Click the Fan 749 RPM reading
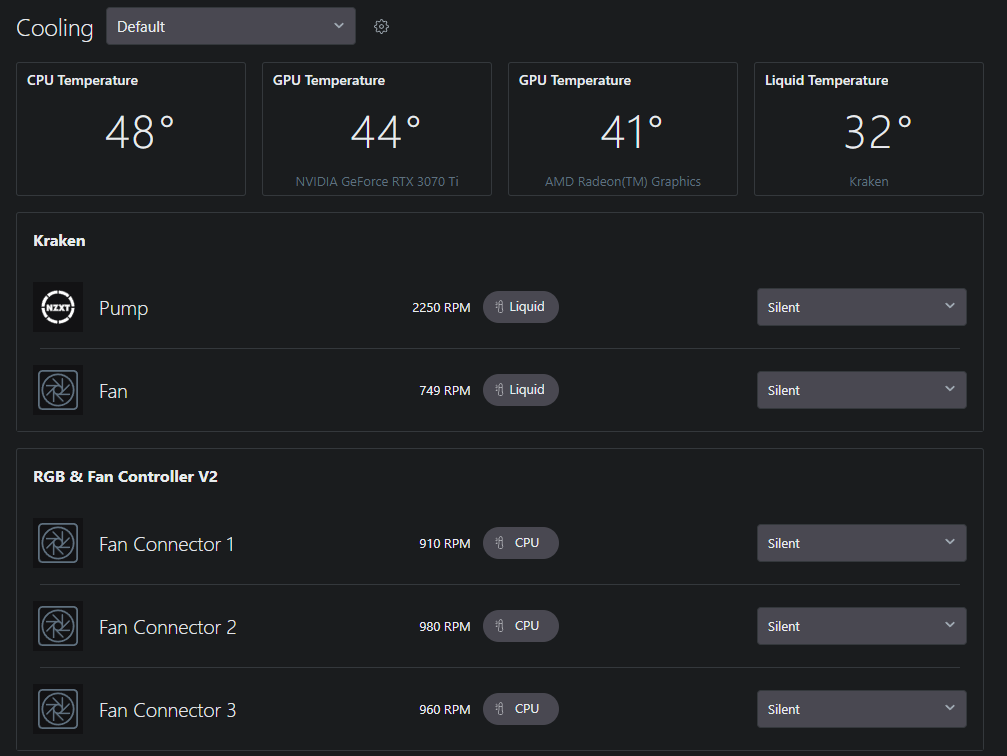This screenshot has width=1007, height=756. point(444,391)
